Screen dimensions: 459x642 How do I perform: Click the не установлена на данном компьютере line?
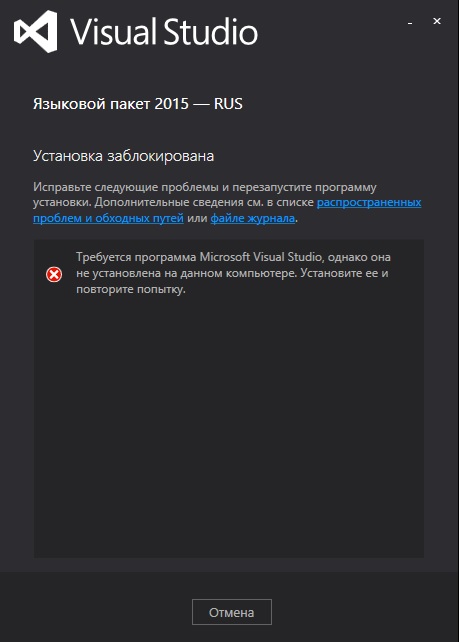(186, 273)
